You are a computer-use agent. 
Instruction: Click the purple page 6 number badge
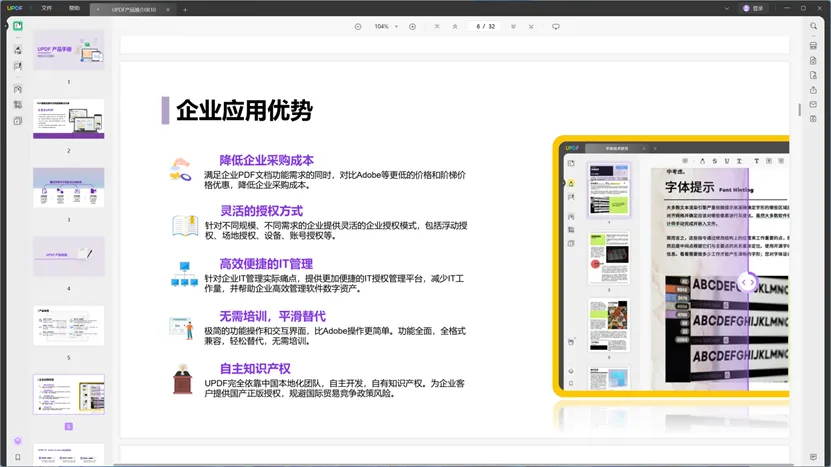point(68,426)
